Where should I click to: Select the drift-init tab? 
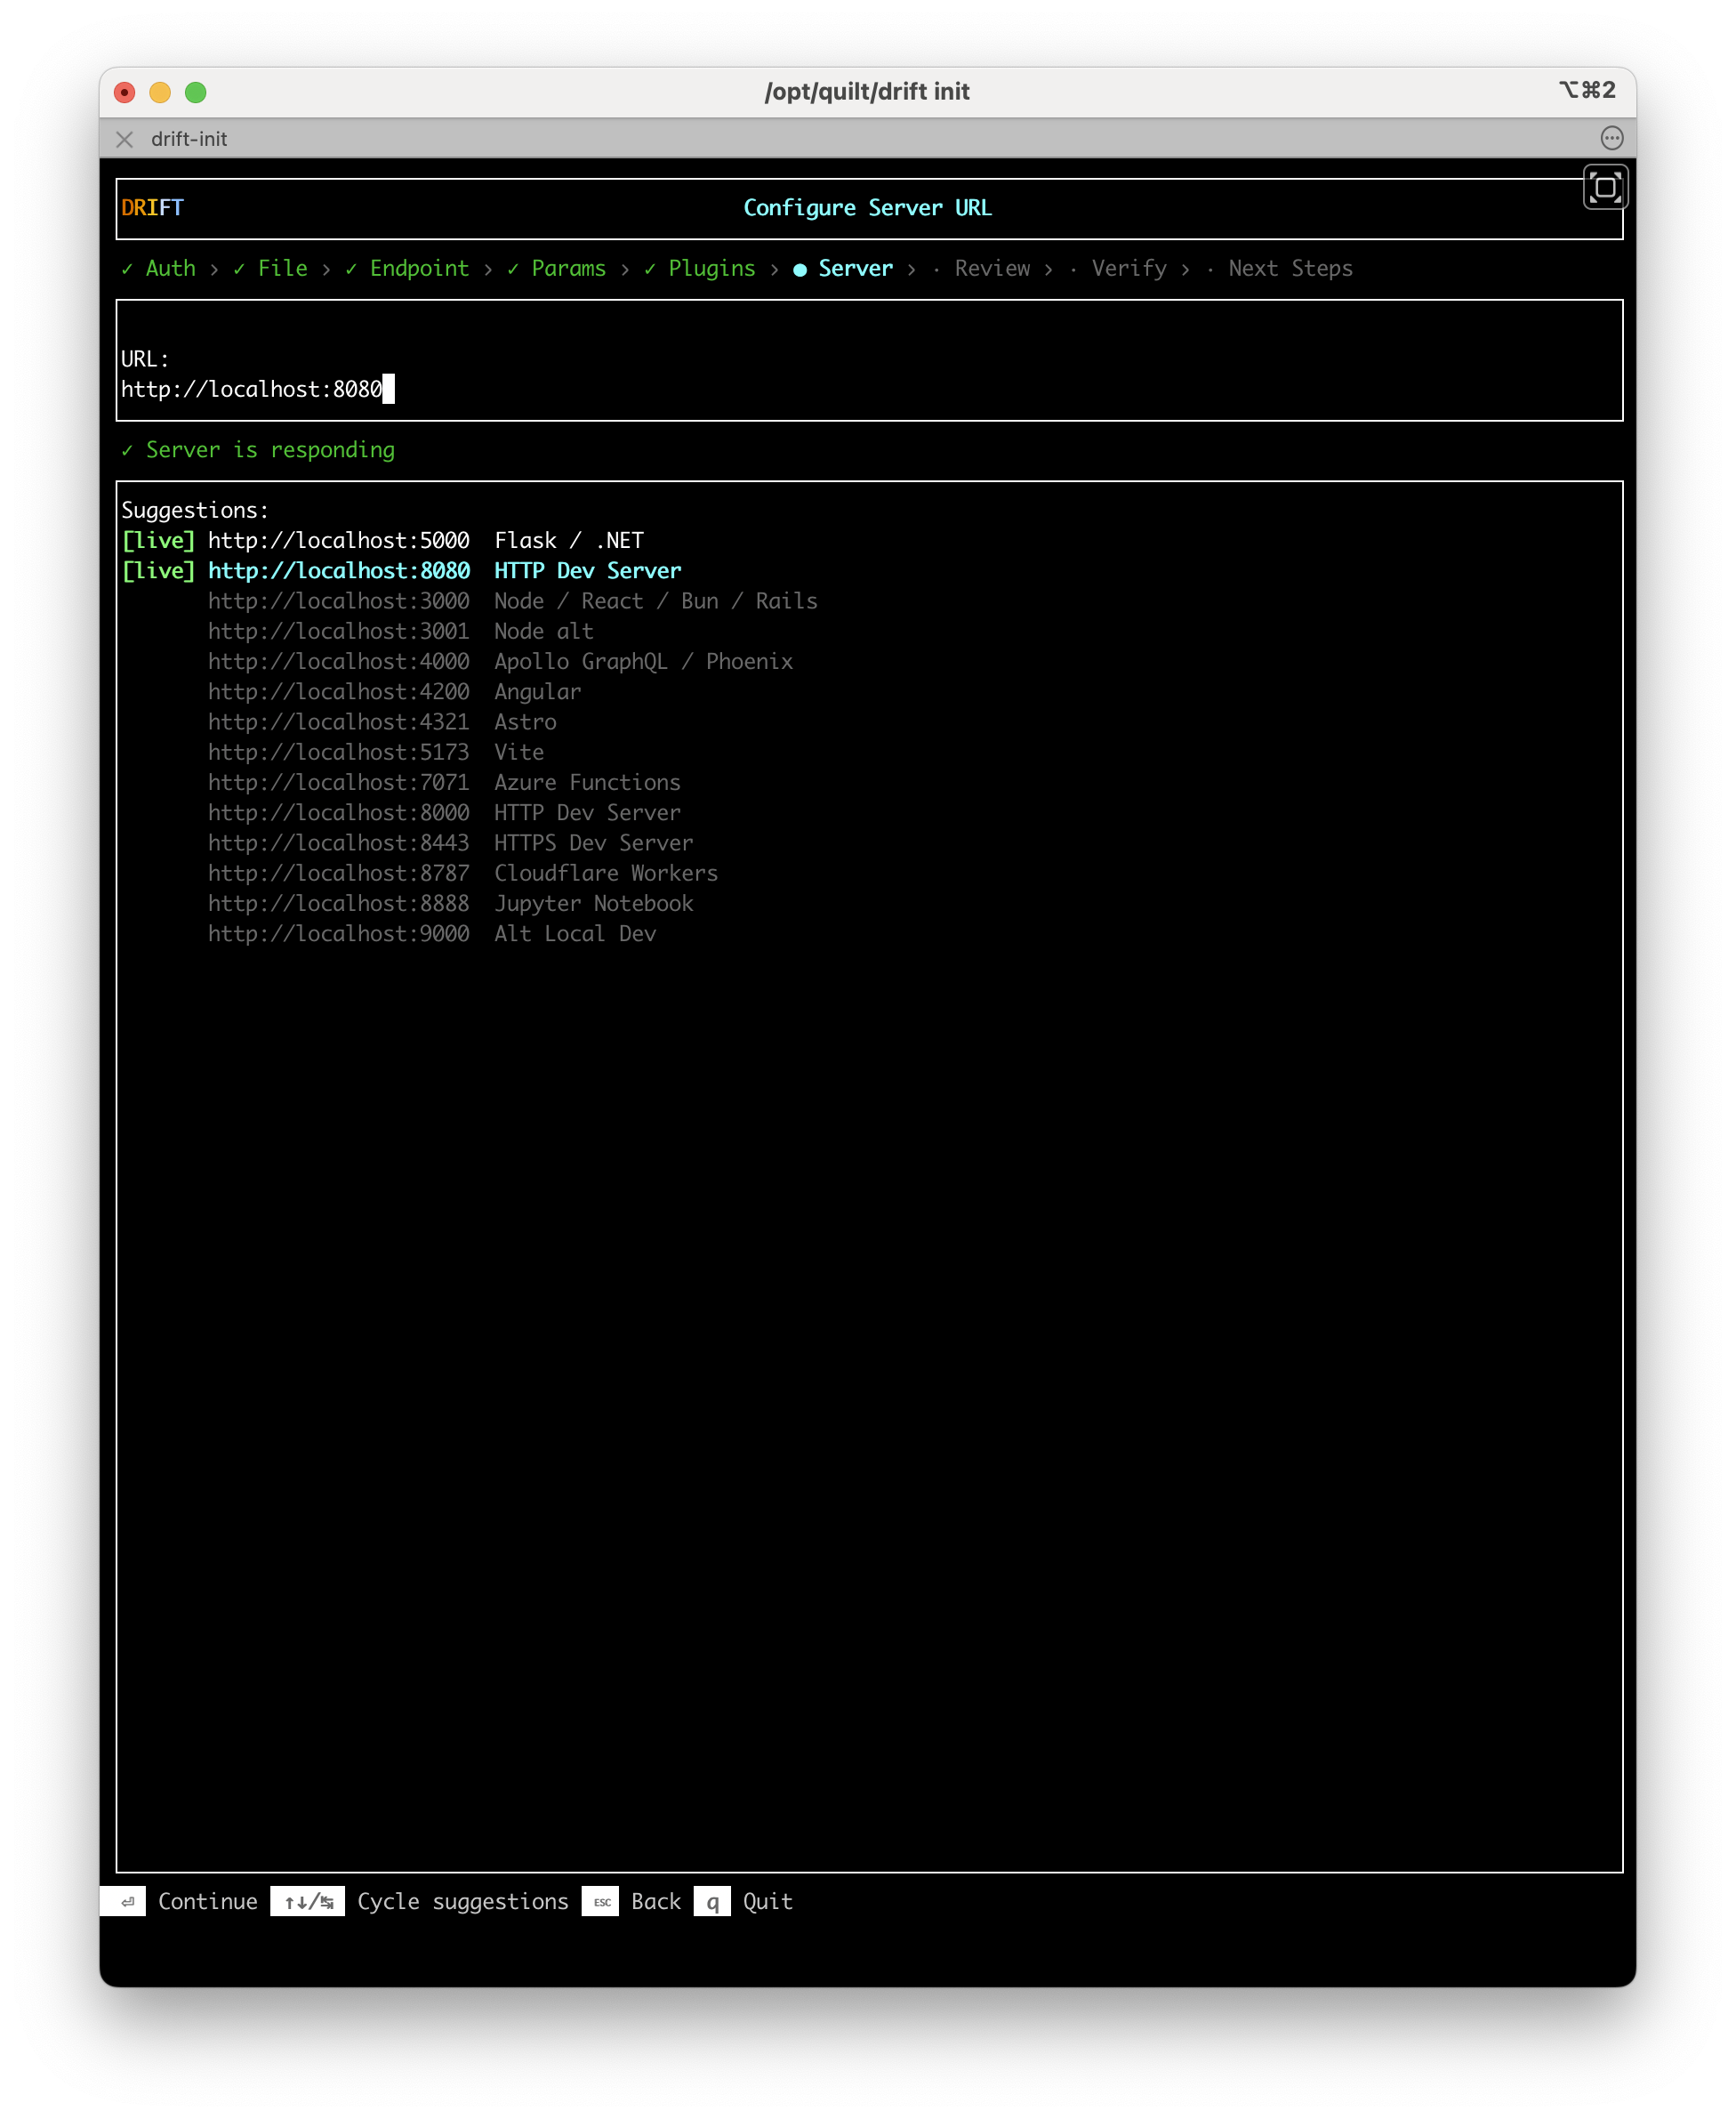pos(189,140)
